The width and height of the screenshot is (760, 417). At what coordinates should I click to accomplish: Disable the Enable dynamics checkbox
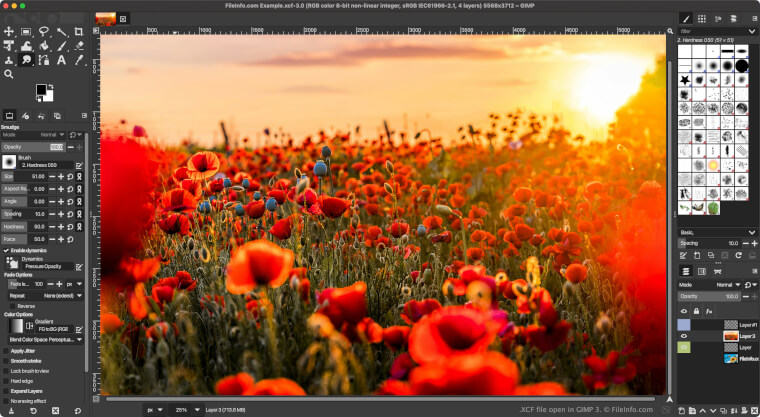[x=5, y=250]
